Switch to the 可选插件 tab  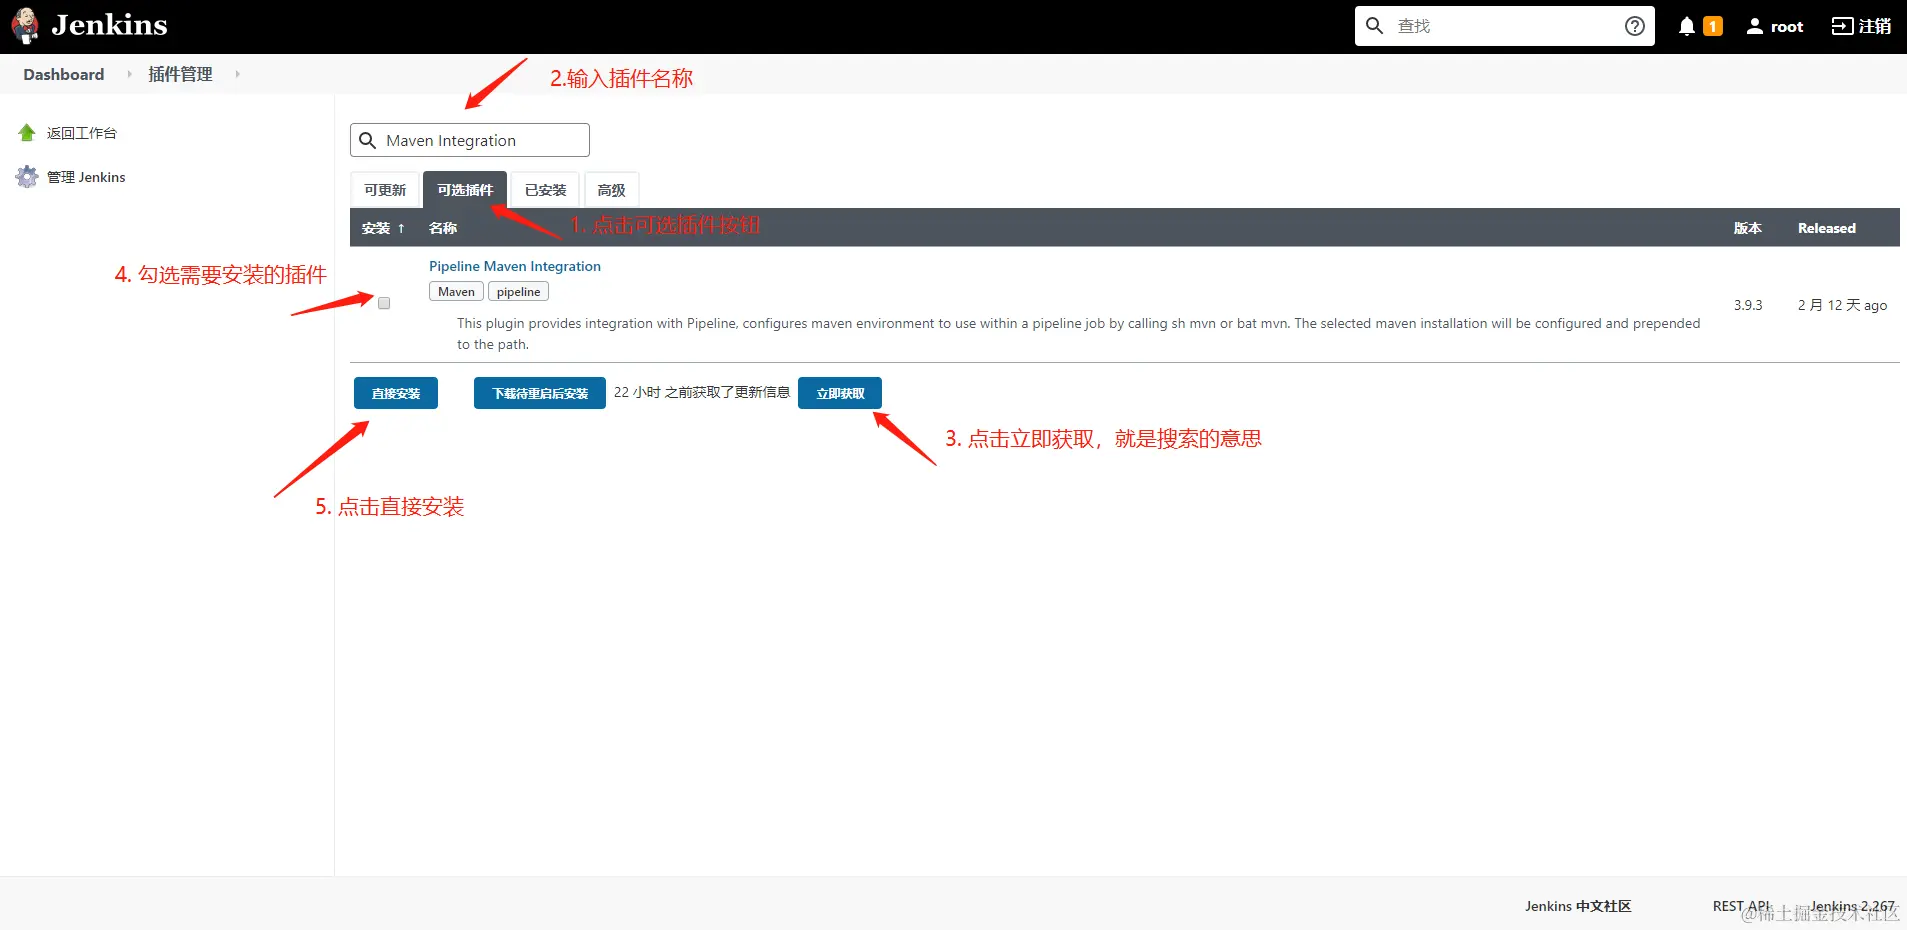click(465, 190)
